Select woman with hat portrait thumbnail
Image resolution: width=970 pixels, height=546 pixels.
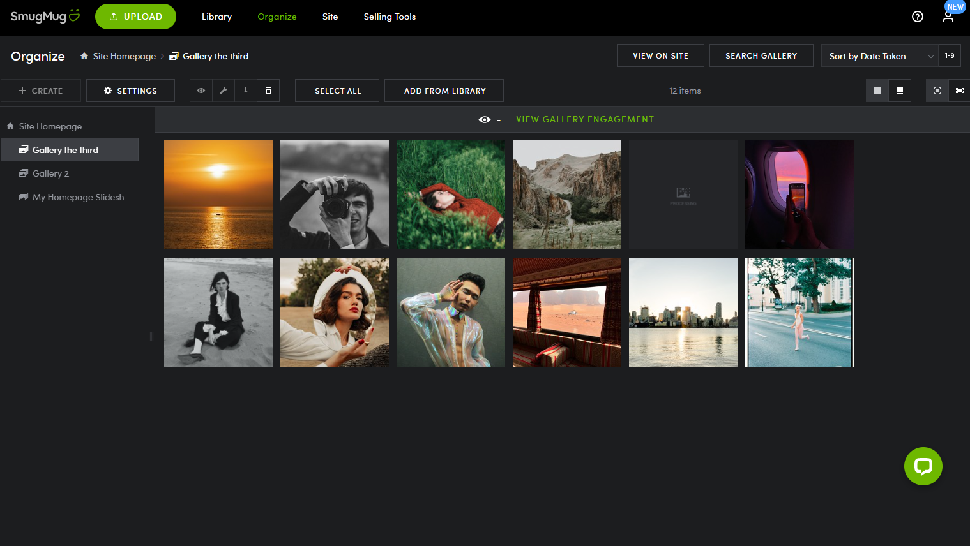[x=335, y=312]
